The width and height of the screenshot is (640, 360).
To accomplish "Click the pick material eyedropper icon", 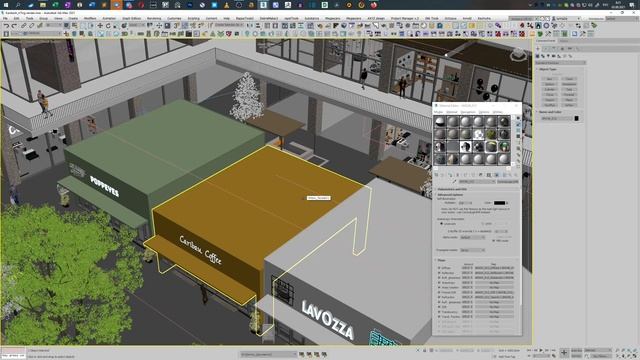I will point(455,182).
